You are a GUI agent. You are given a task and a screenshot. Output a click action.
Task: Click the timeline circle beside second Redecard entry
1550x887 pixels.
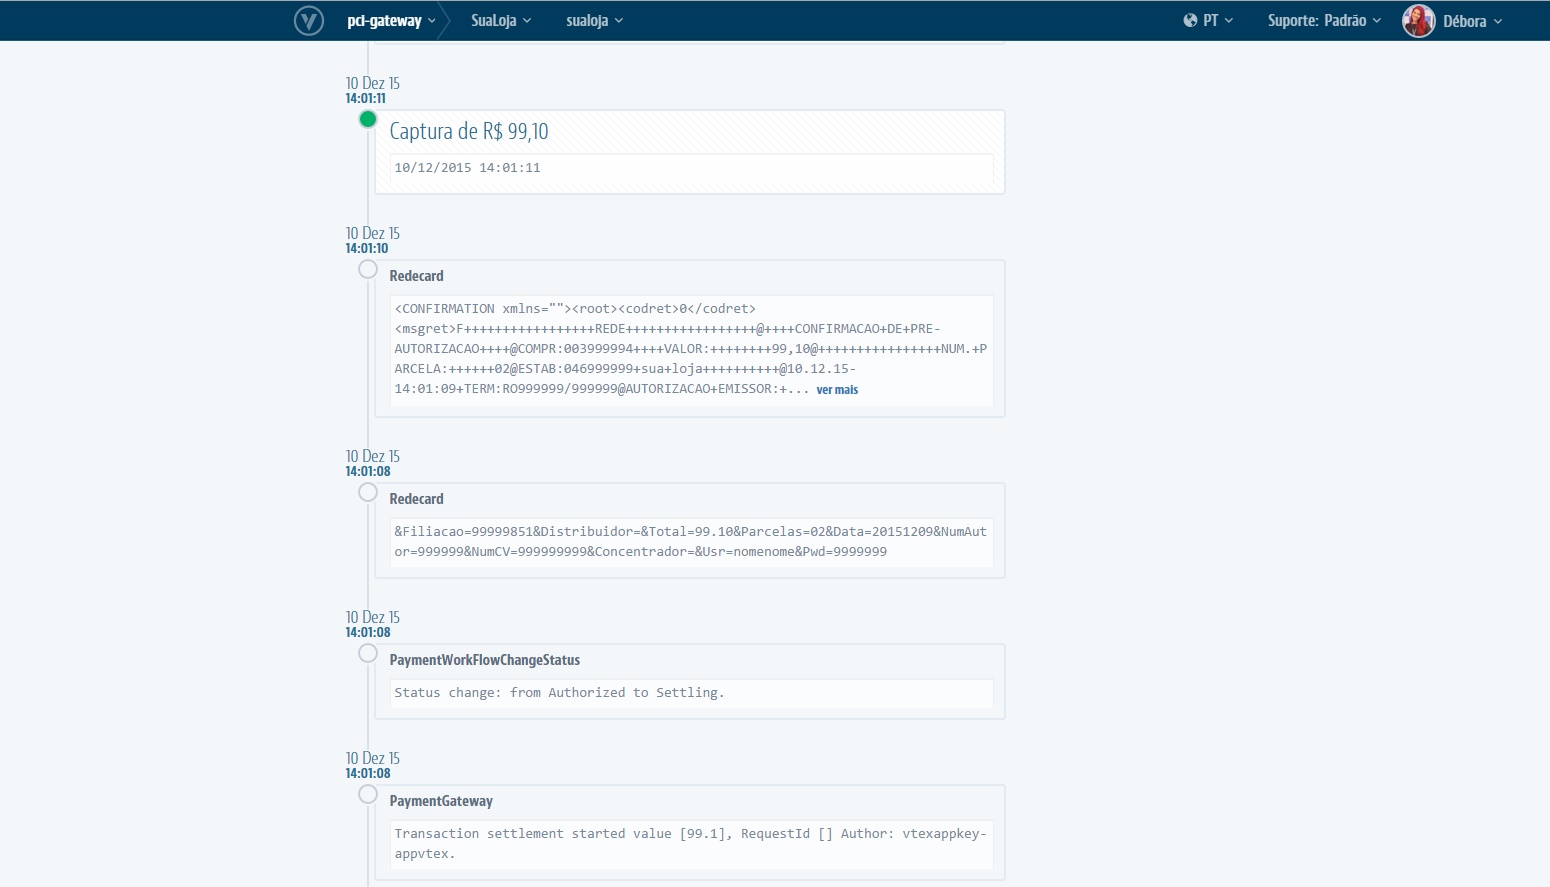[x=367, y=492]
